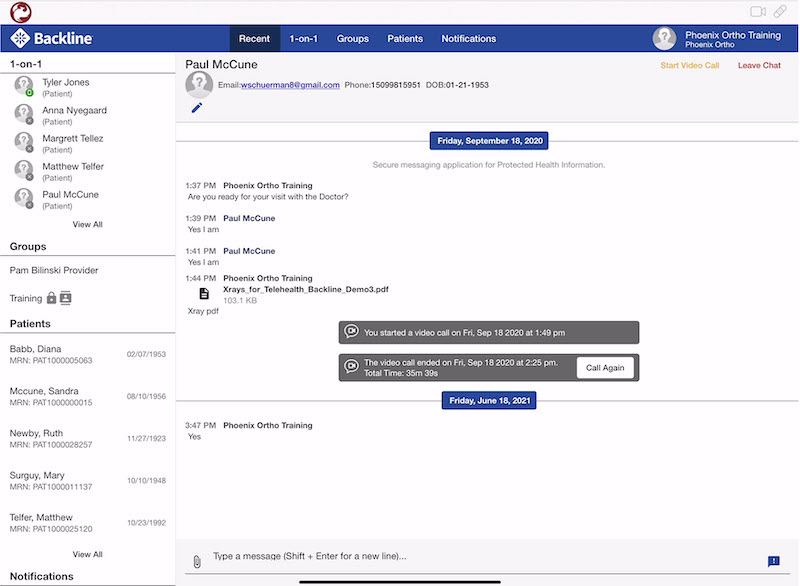Select Paul McCune in 1-on-1 list
Viewport: 800px width, 586px height.
[x=88, y=199]
